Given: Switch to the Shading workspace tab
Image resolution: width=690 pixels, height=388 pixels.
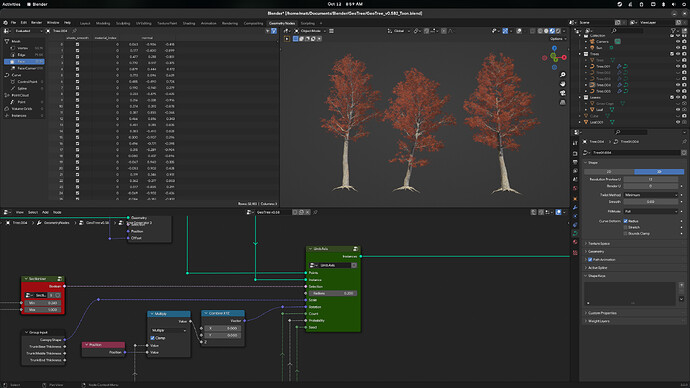Looking at the screenshot, I should (189, 23).
